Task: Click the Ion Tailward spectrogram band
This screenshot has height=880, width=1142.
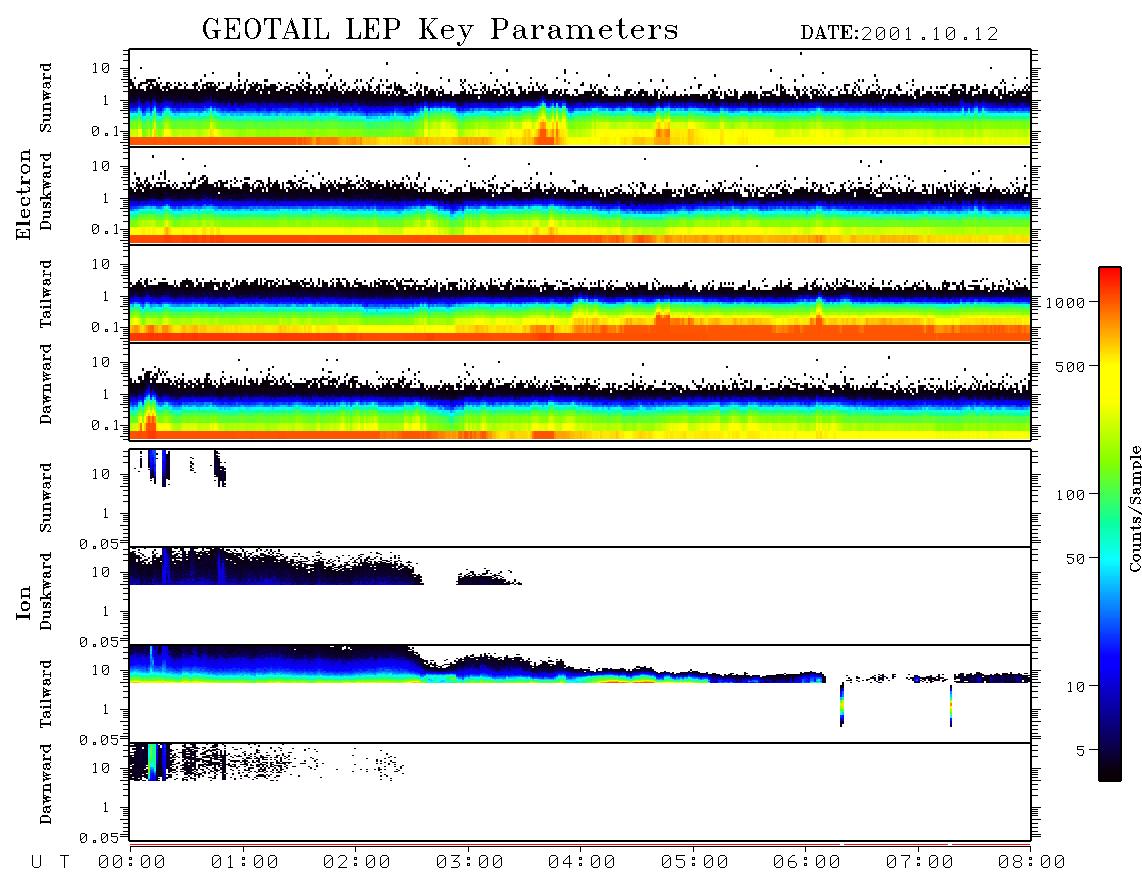Action: pyautogui.click(x=580, y=665)
